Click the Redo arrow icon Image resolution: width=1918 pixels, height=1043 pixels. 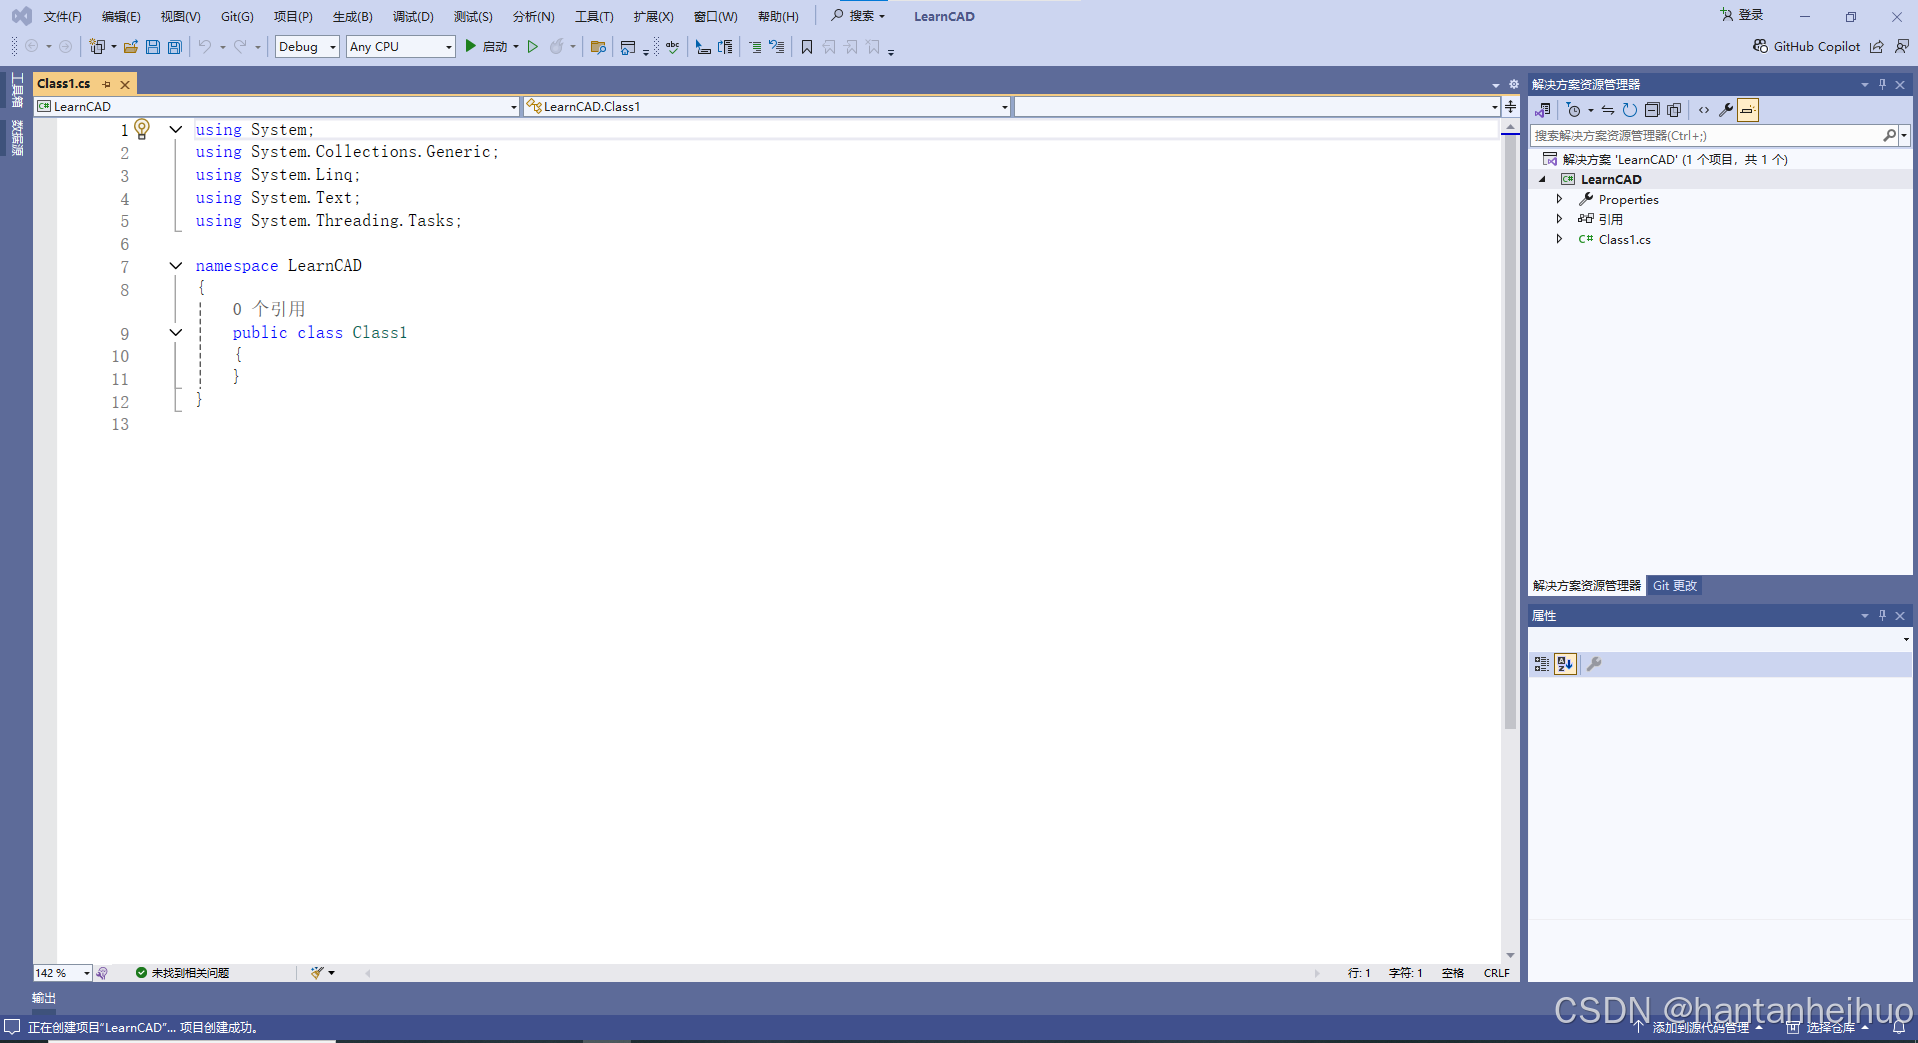pyautogui.click(x=240, y=47)
